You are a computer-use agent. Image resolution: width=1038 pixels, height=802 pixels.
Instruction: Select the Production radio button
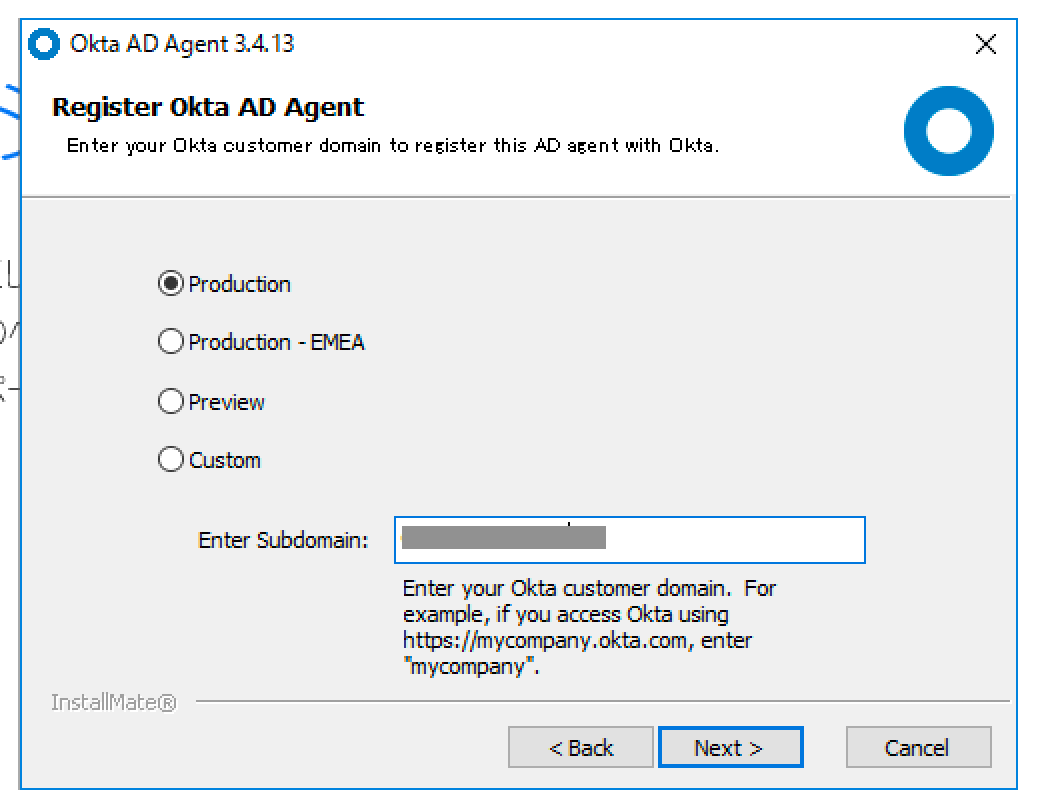[x=170, y=283]
